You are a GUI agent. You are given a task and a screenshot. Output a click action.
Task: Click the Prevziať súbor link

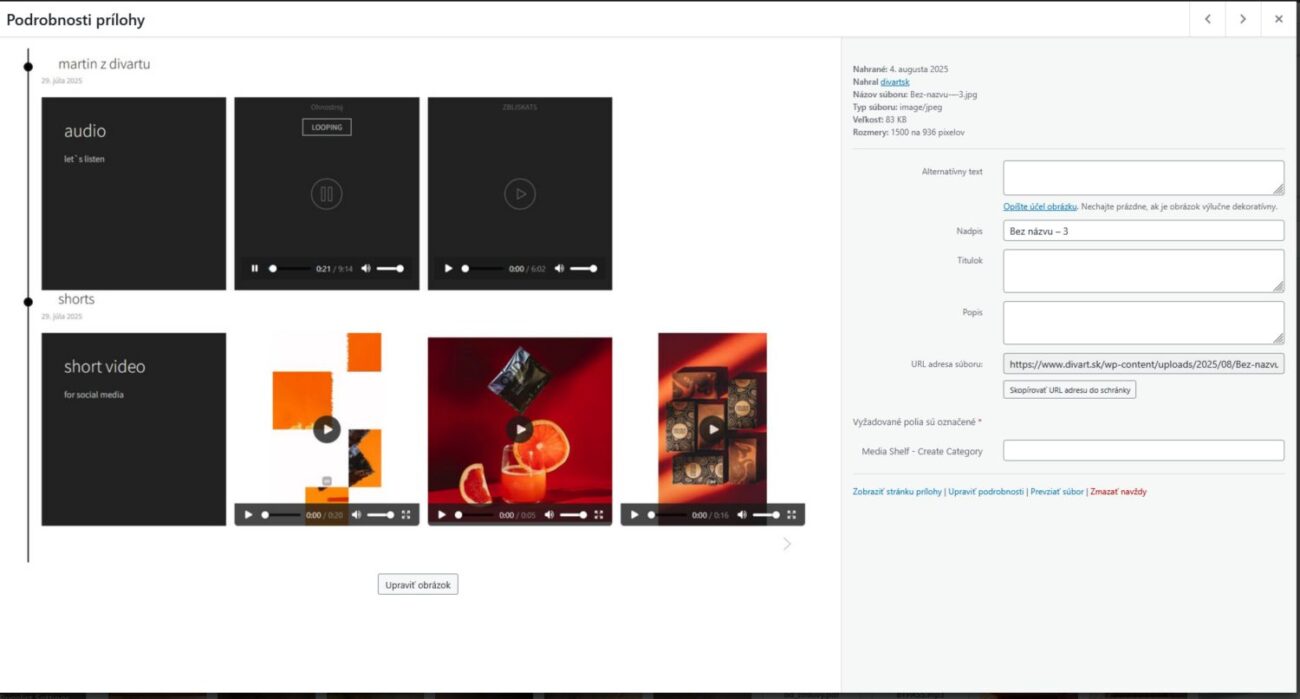(1057, 492)
